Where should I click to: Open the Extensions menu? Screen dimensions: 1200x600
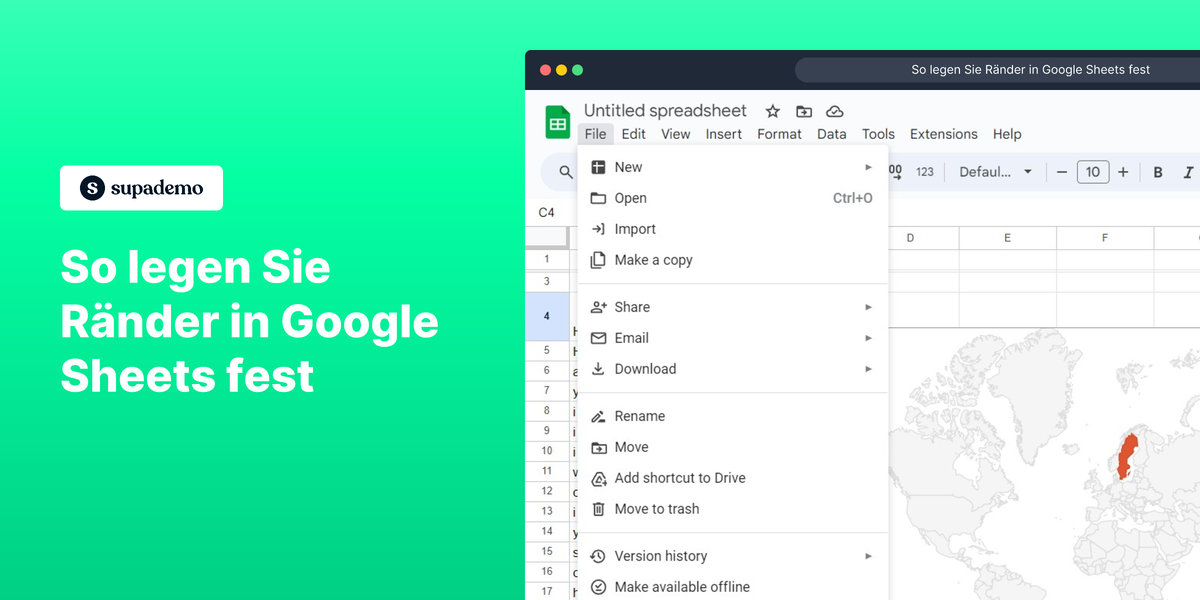[943, 134]
